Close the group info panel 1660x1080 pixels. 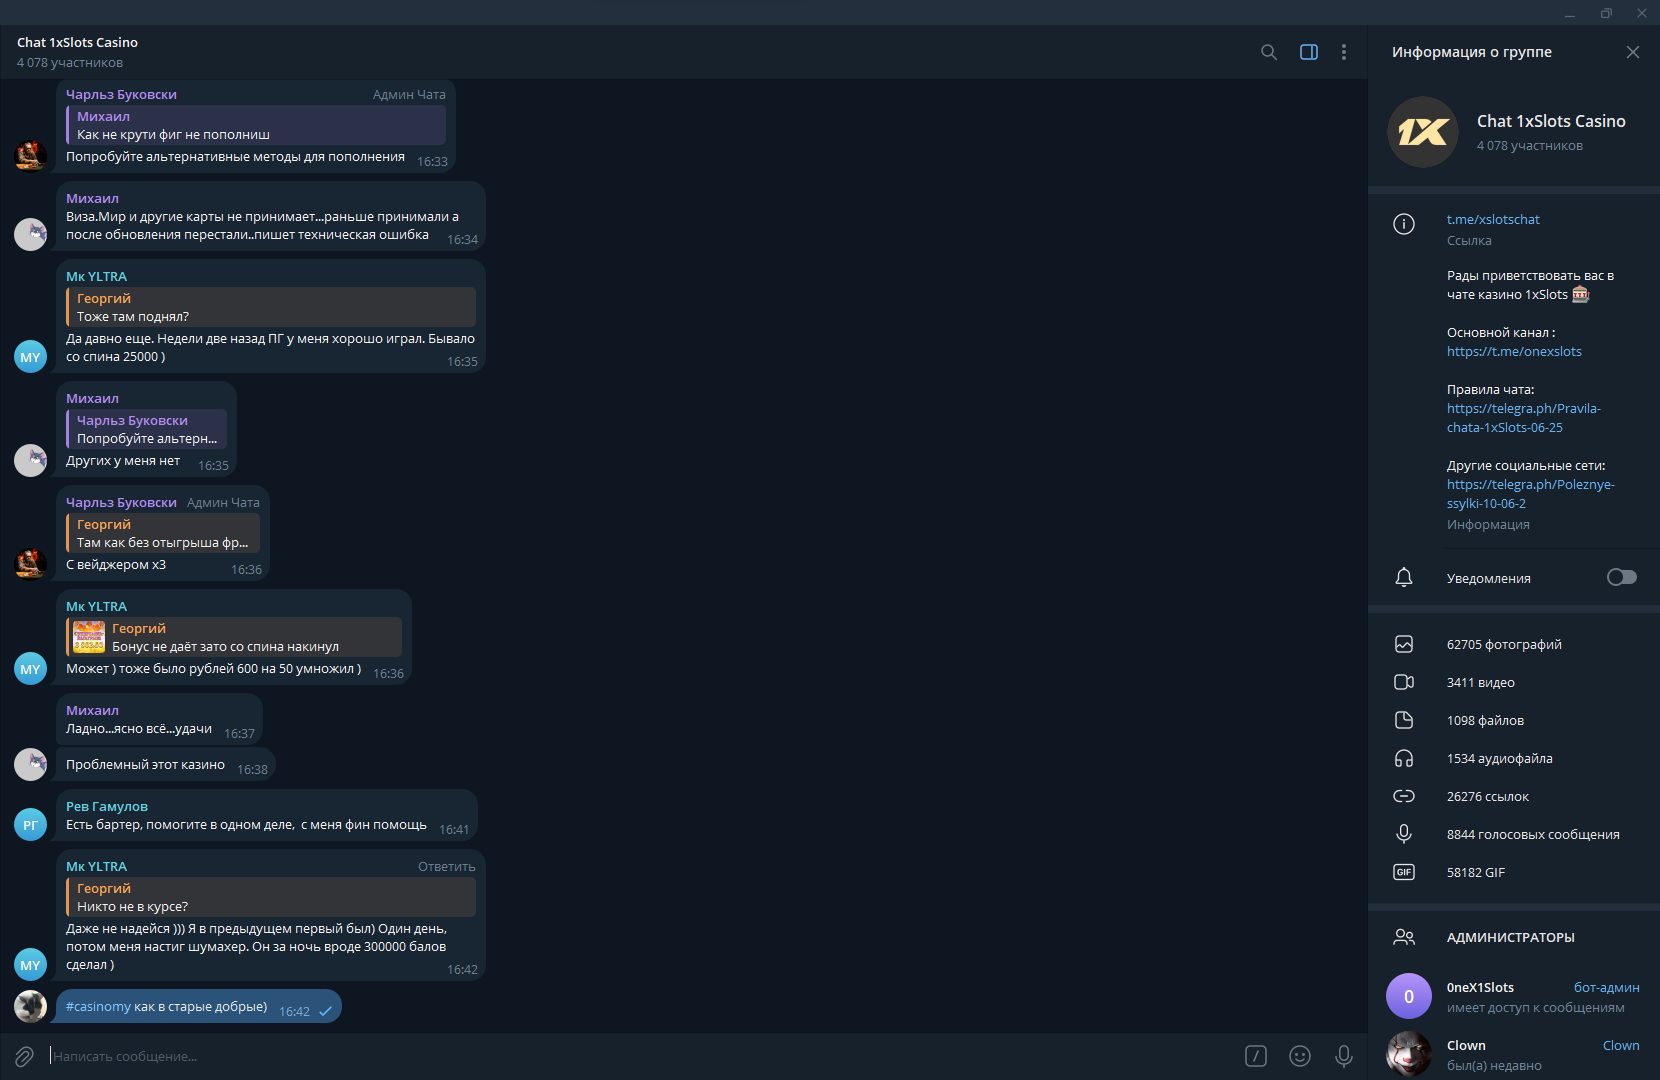point(1632,52)
